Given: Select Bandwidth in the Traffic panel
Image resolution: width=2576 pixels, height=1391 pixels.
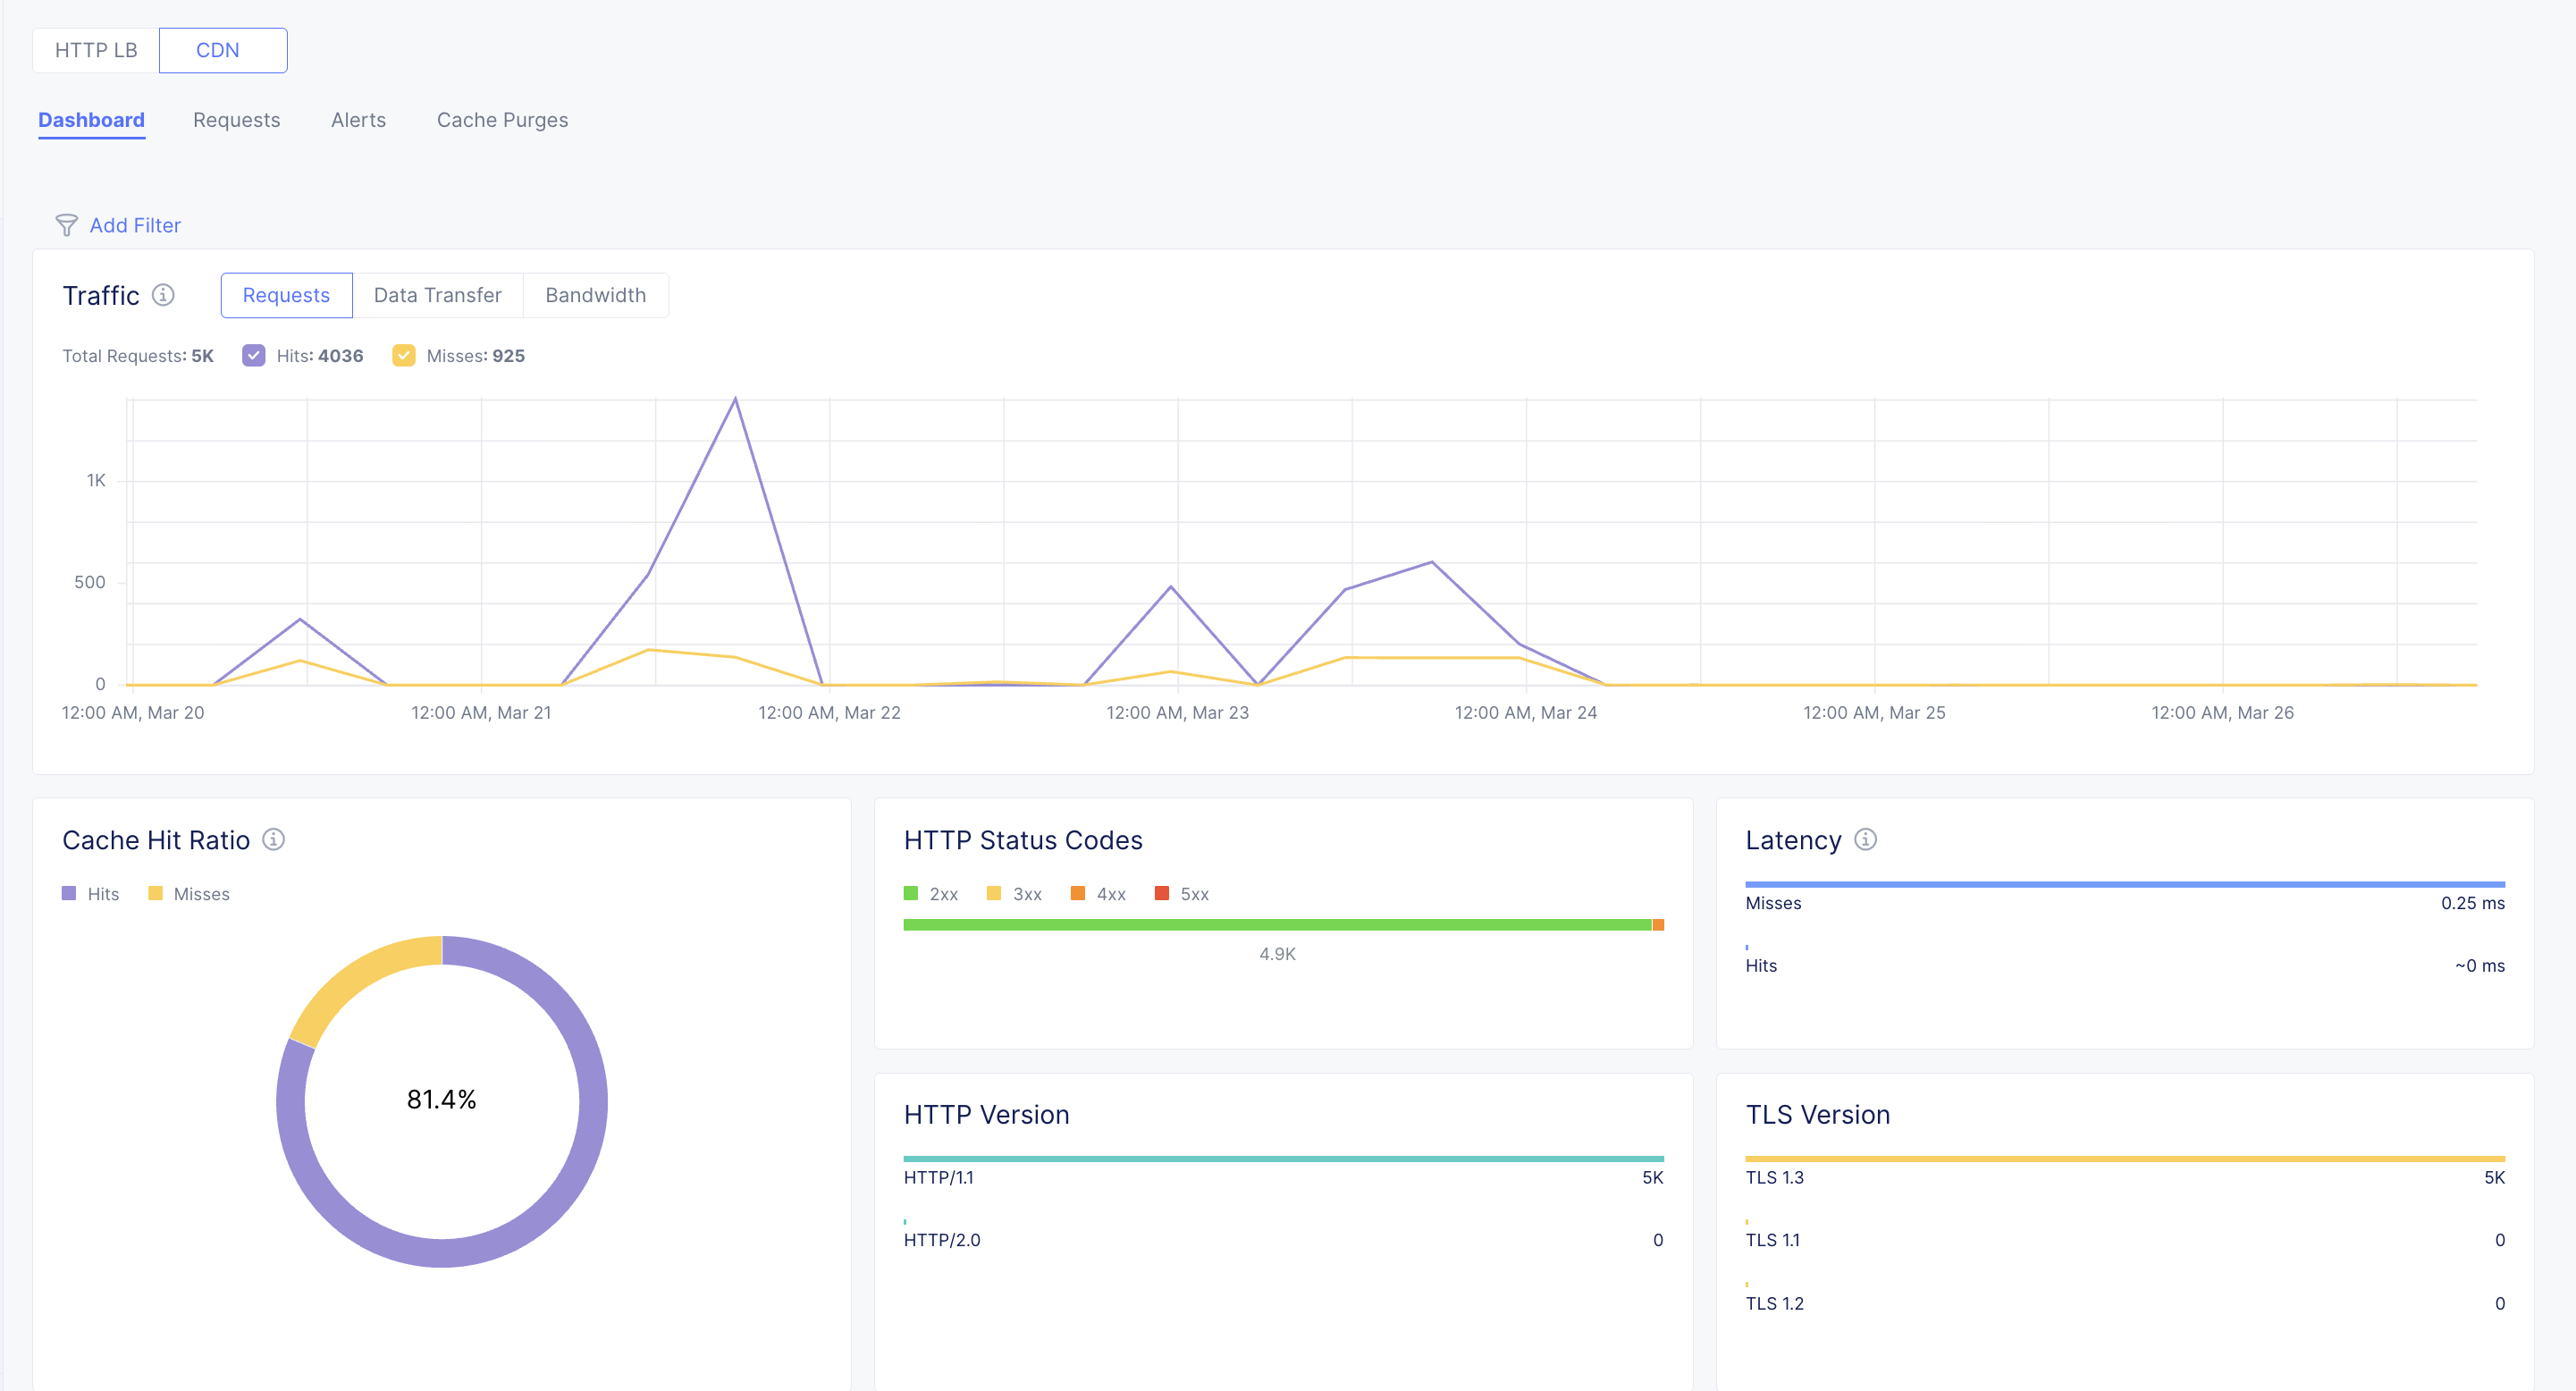Looking at the screenshot, I should (x=595, y=295).
